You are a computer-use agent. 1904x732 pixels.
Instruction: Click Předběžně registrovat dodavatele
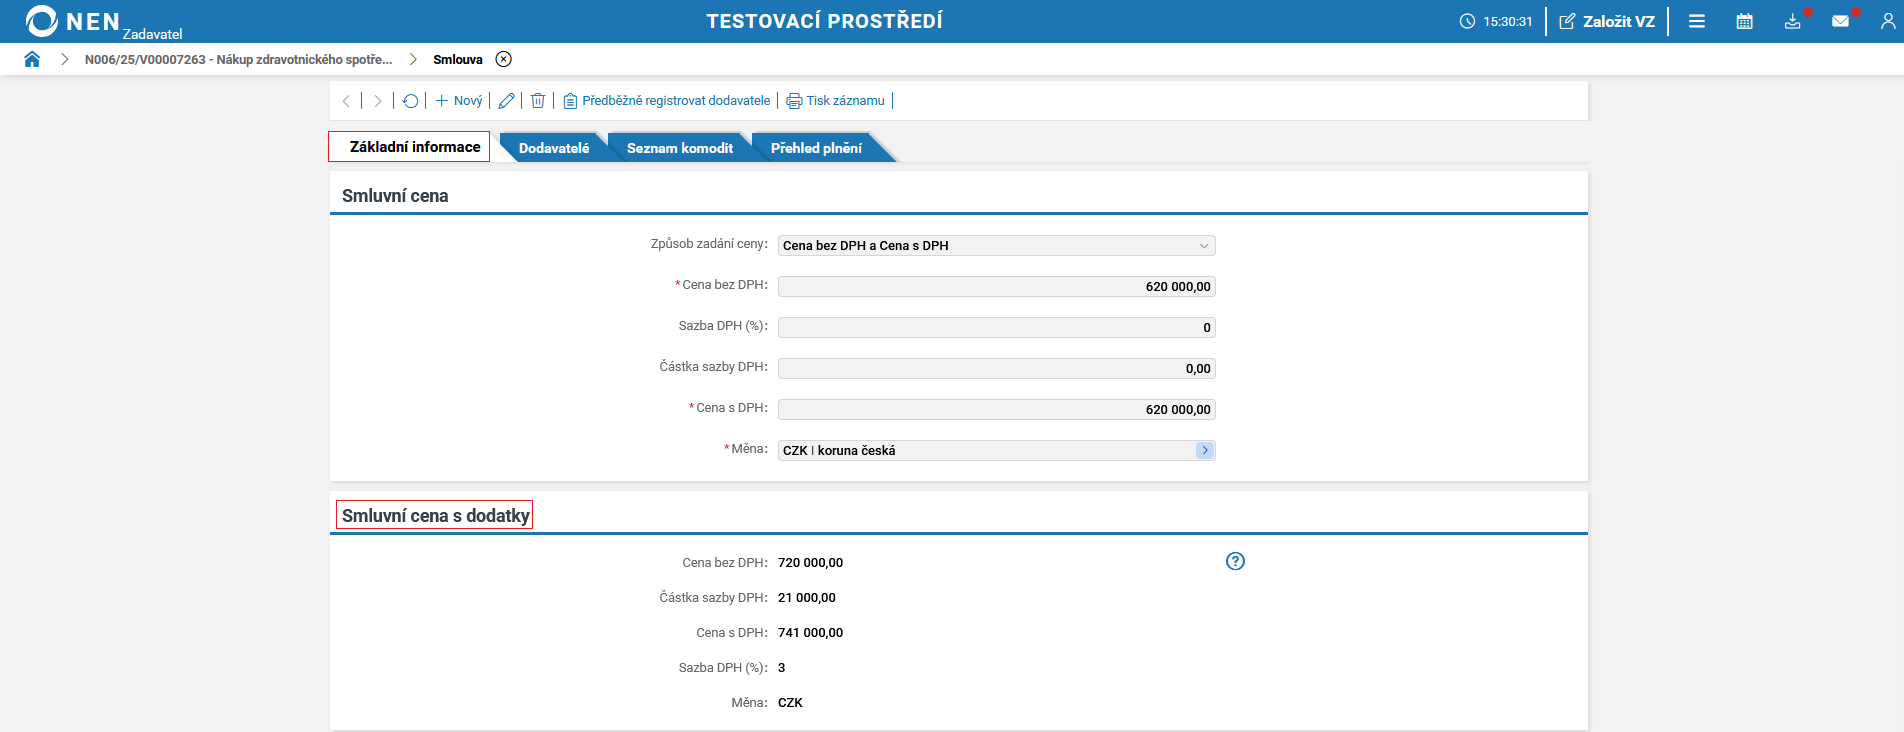click(667, 101)
